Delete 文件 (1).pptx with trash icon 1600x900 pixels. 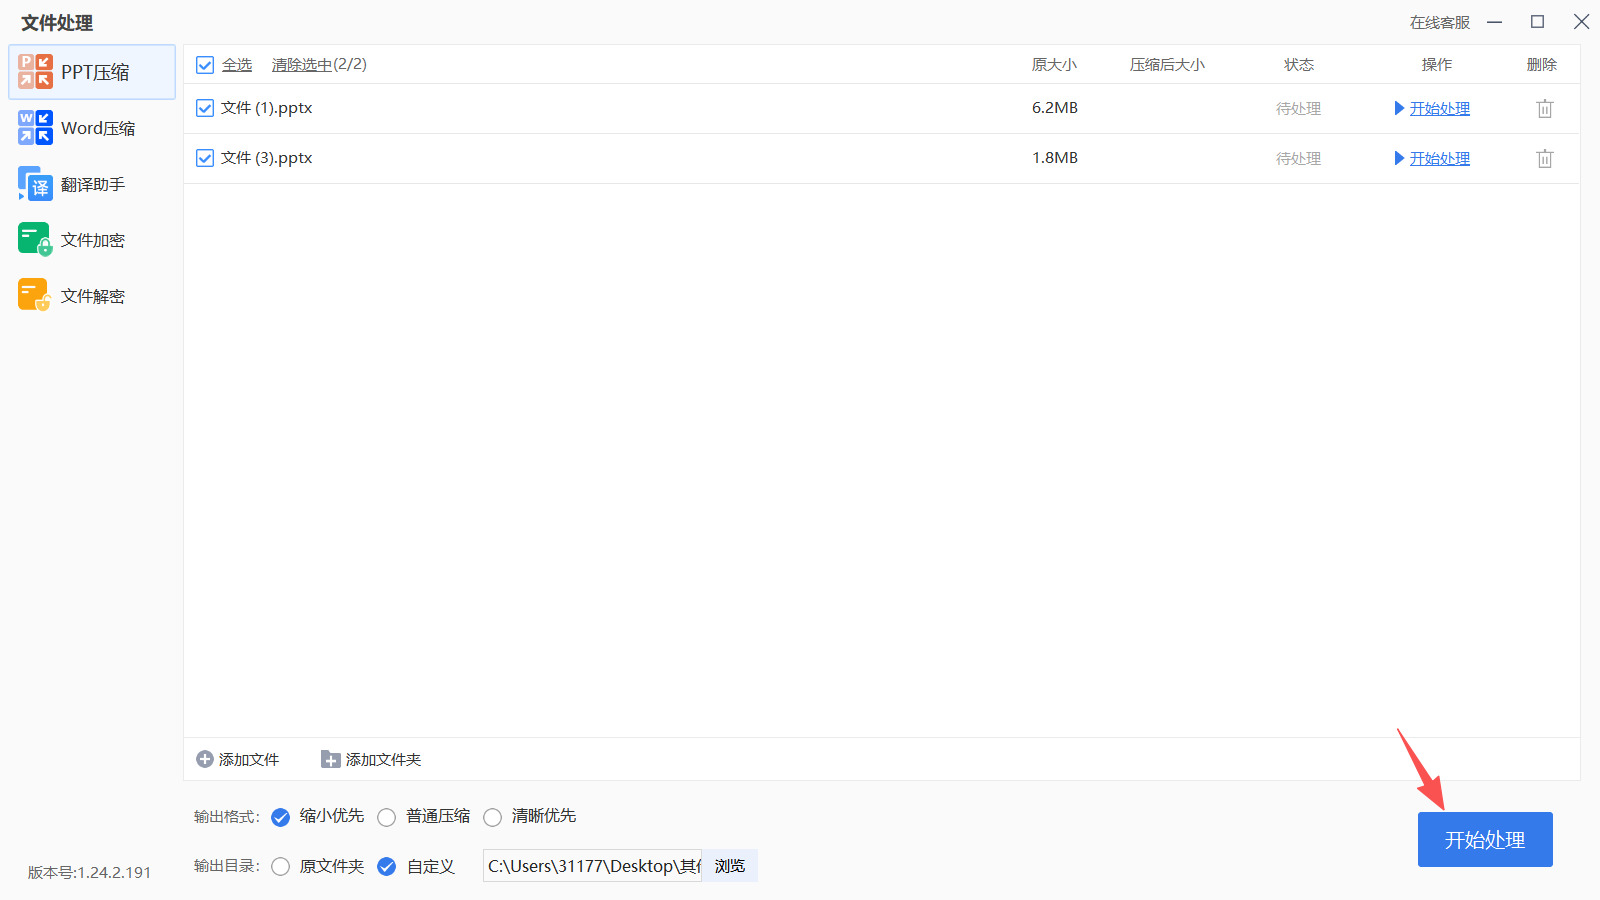[1545, 108]
